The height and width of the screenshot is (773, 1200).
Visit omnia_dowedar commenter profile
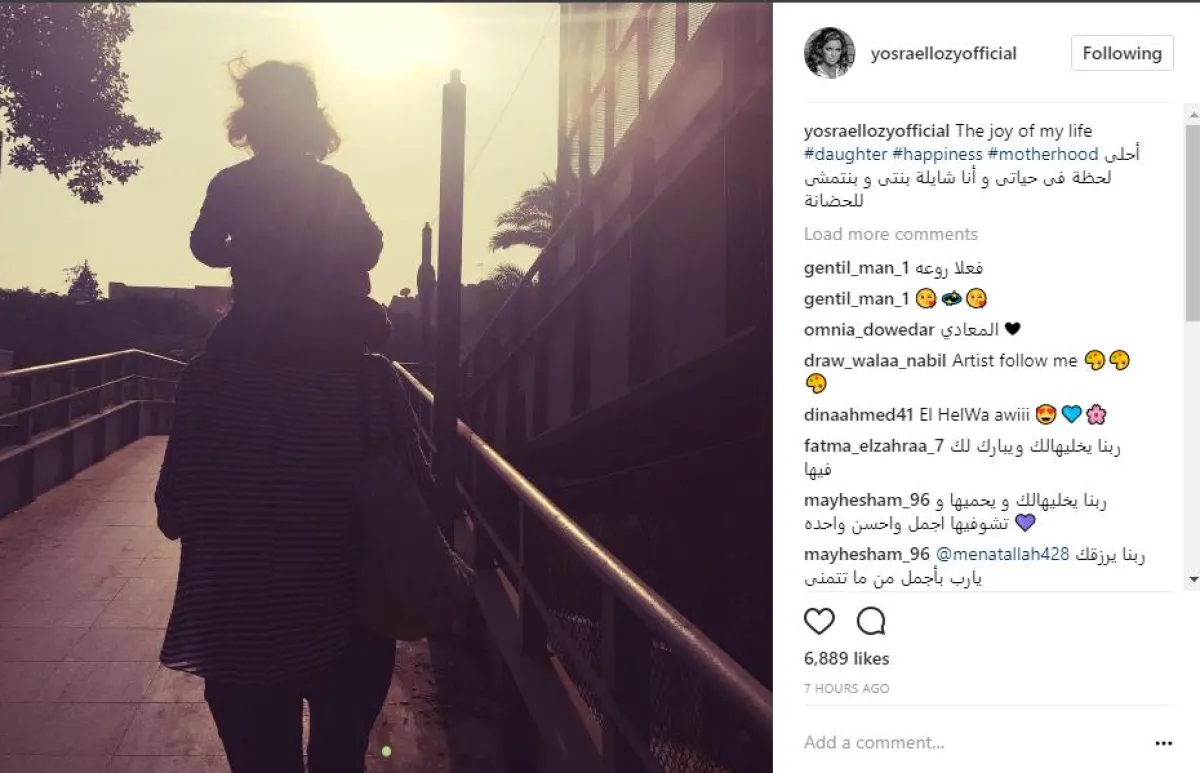point(870,329)
